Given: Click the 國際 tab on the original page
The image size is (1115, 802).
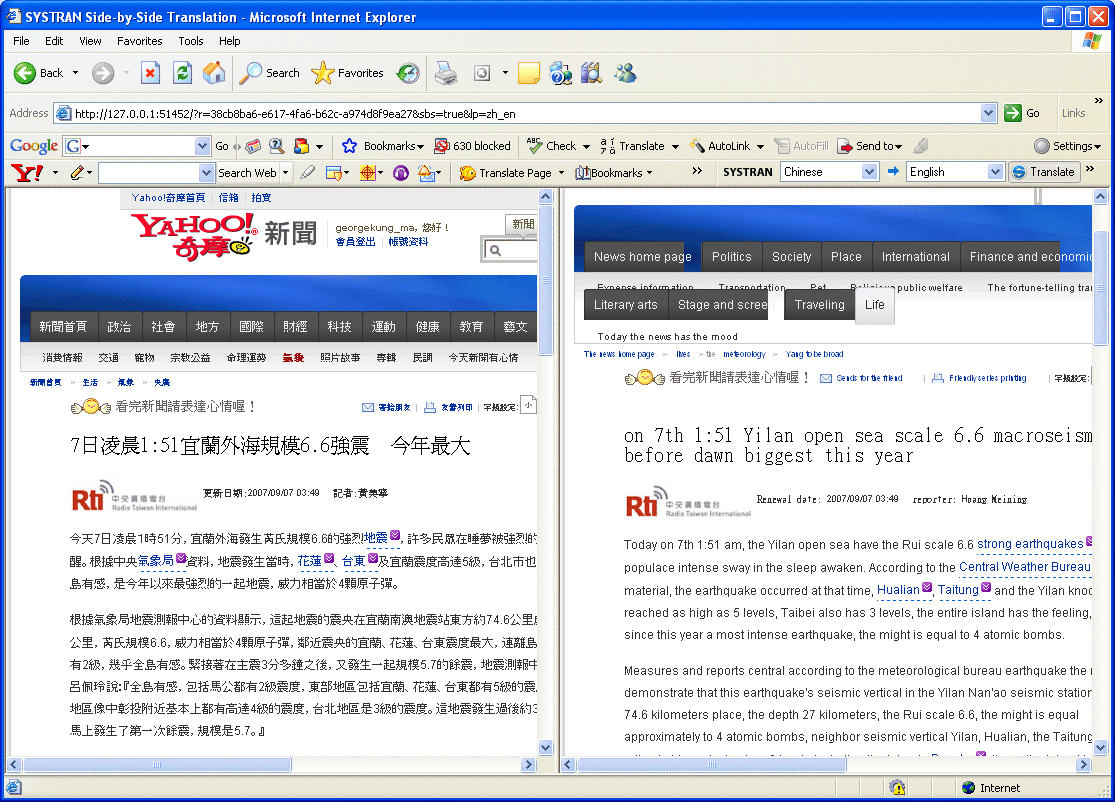Looking at the screenshot, I should point(251,326).
